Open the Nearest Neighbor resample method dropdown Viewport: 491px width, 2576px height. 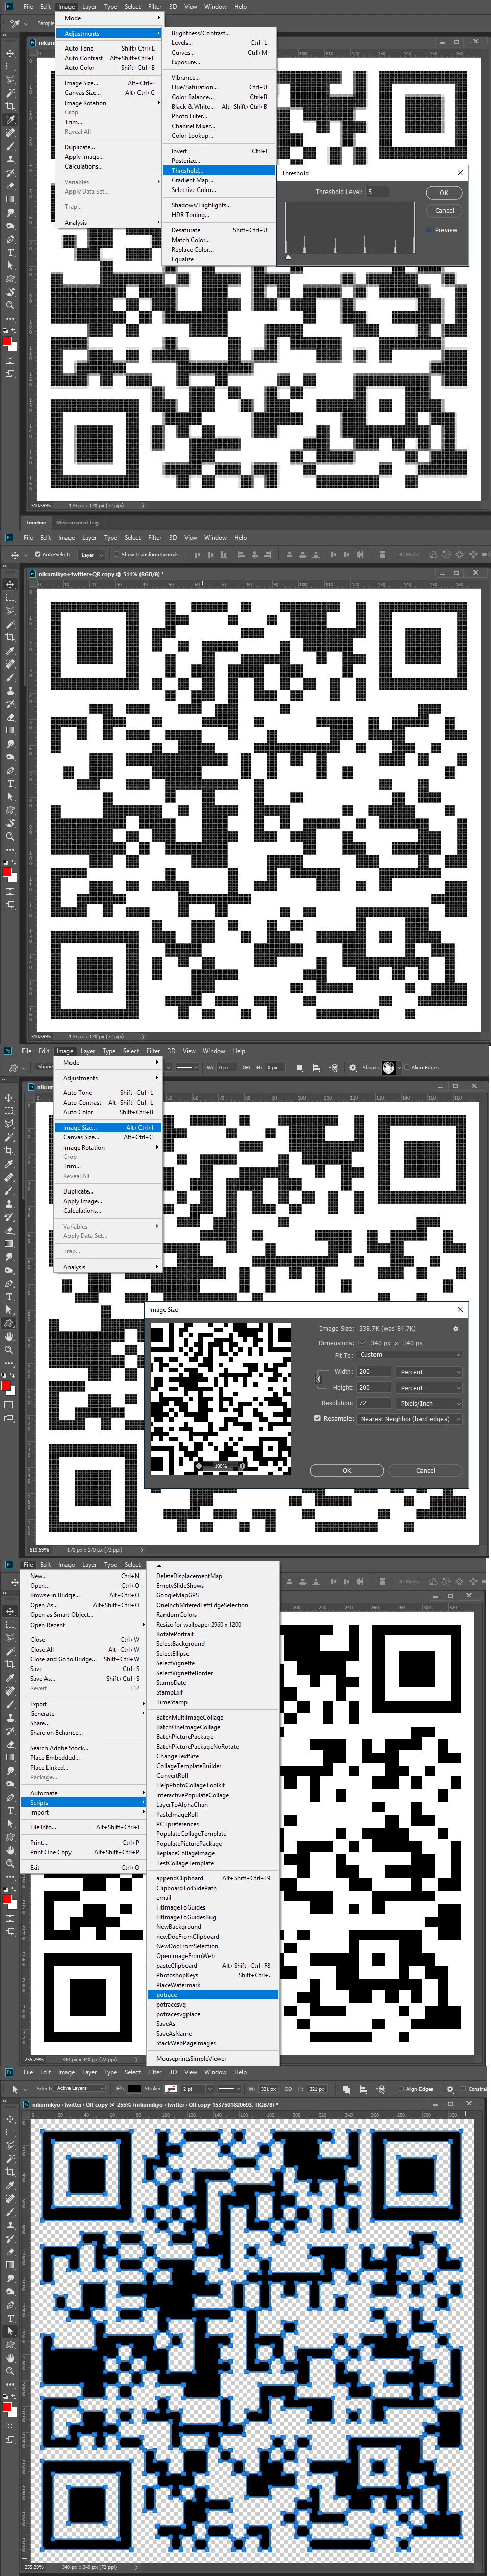(410, 1418)
